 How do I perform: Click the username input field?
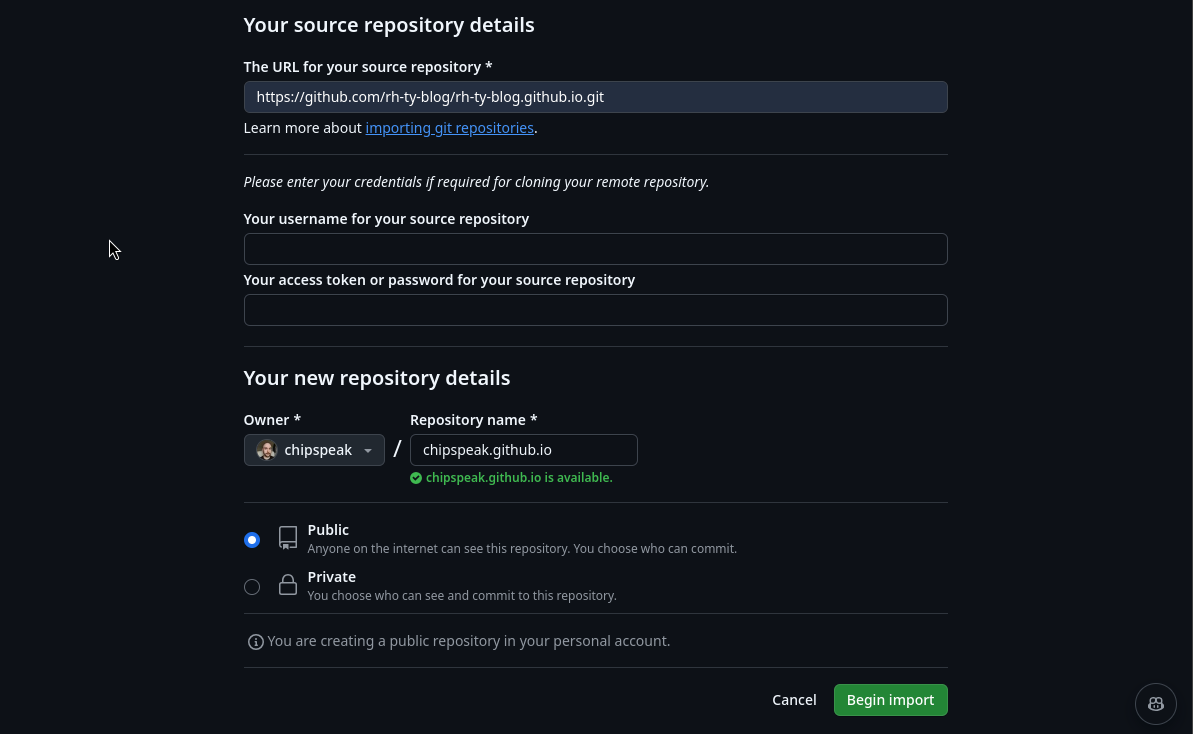(595, 249)
